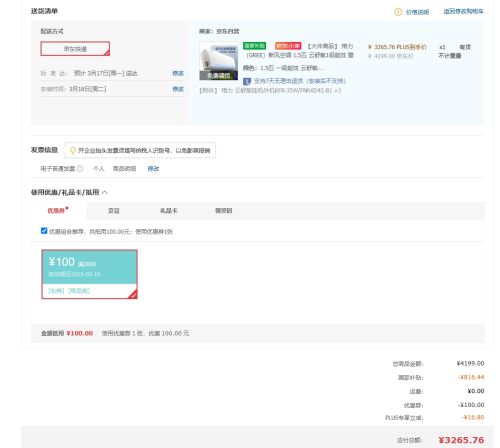Click the ¥4199.00 original price text
500x448 pixels.
point(391,56)
